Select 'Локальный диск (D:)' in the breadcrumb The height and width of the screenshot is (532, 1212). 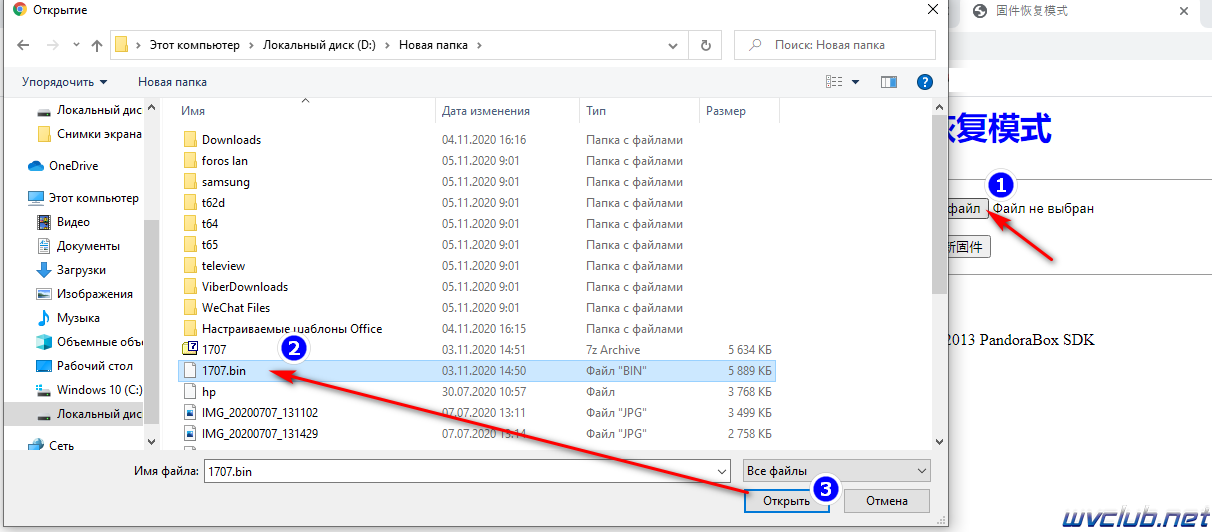(x=321, y=45)
